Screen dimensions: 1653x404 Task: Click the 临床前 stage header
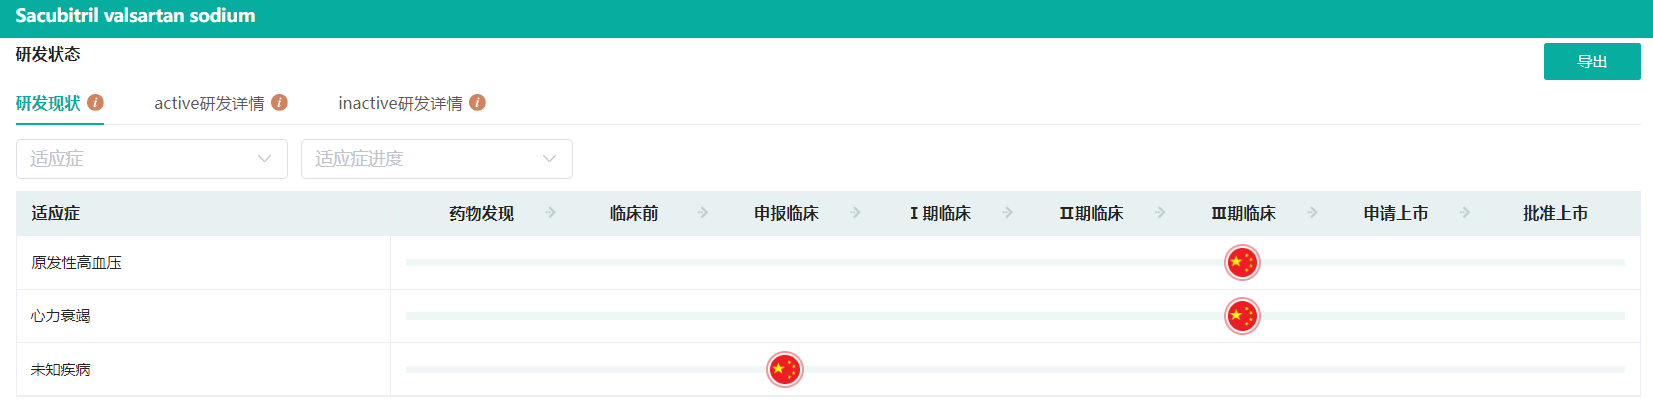pos(634,213)
